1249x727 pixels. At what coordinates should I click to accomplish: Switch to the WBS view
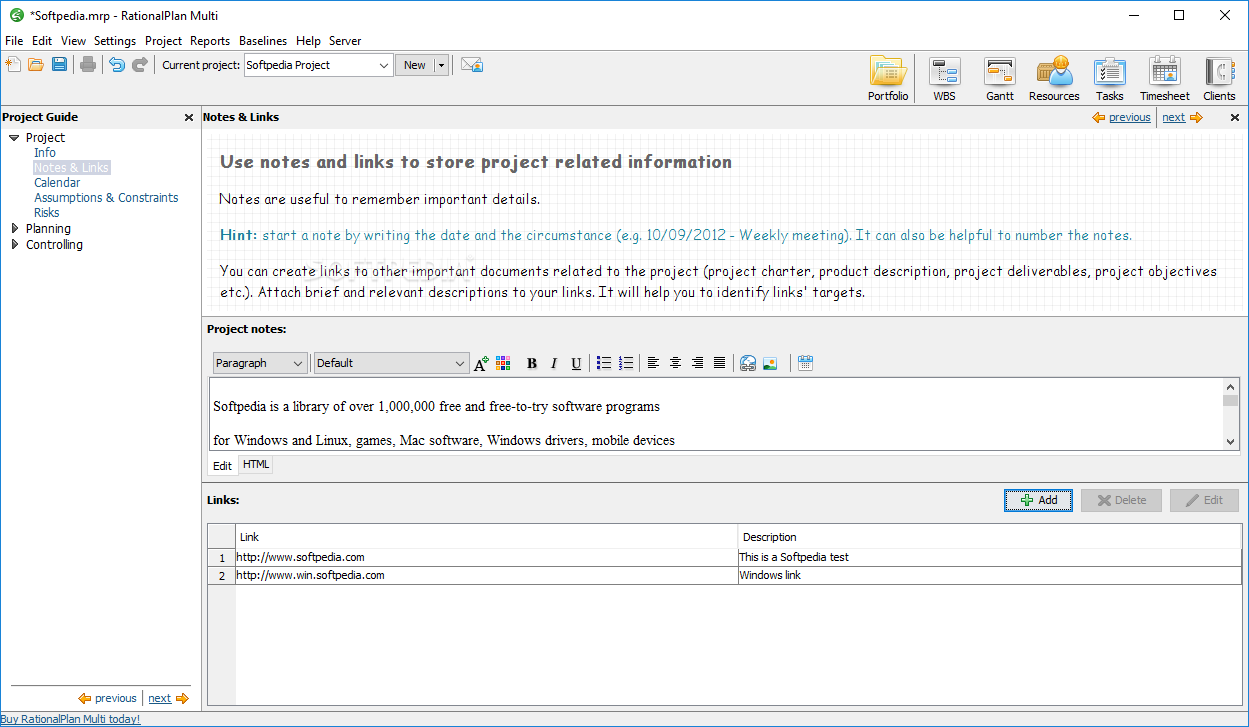[x=944, y=79]
